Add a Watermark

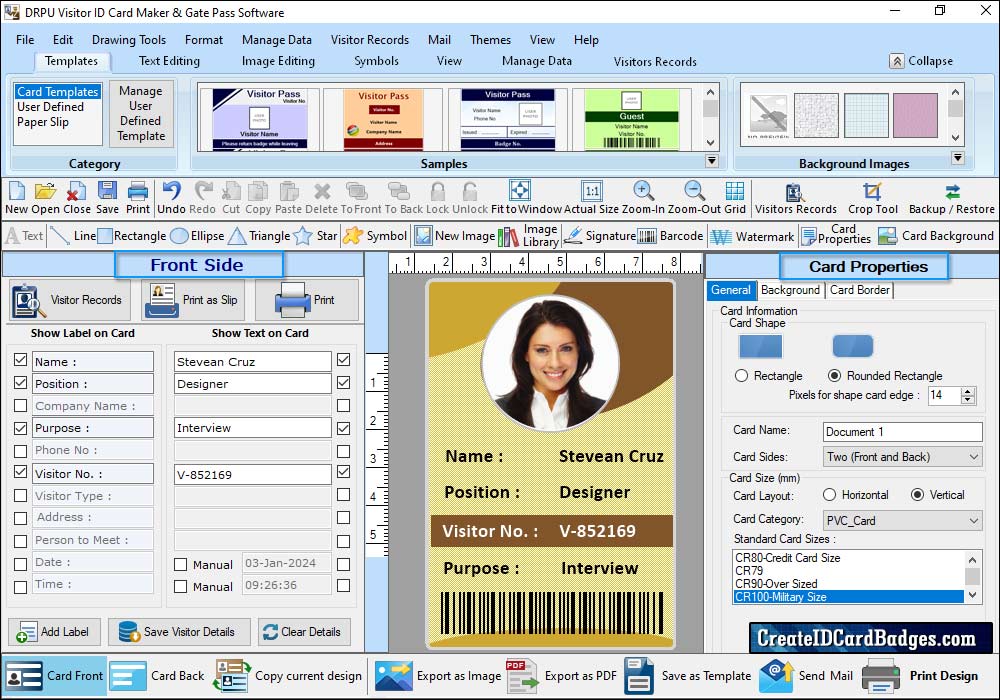click(x=752, y=237)
